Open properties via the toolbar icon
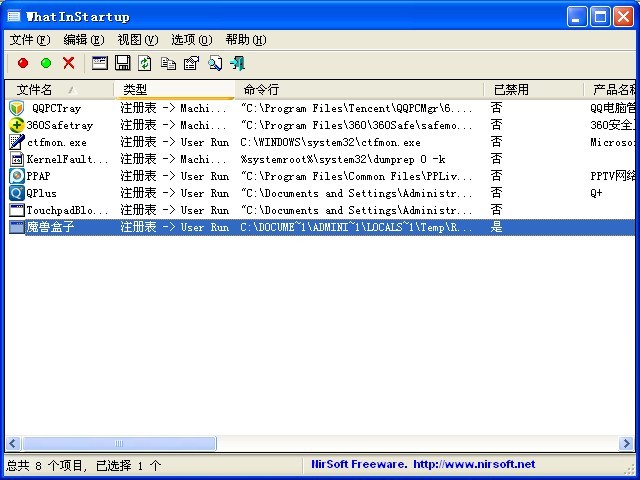The height and width of the screenshot is (480, 640). 99,63
